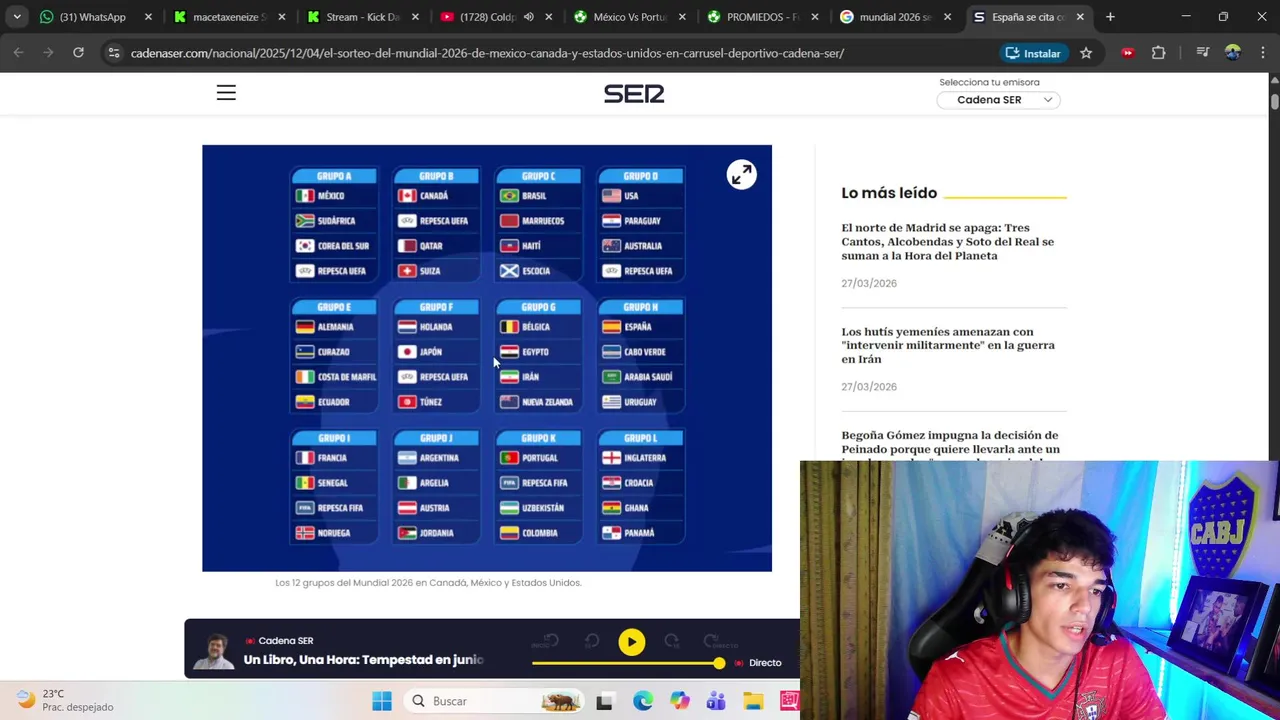Open the browser extensions puzzle icon
Viewport: 1280px width, 720px height.
coord(1158,53)
